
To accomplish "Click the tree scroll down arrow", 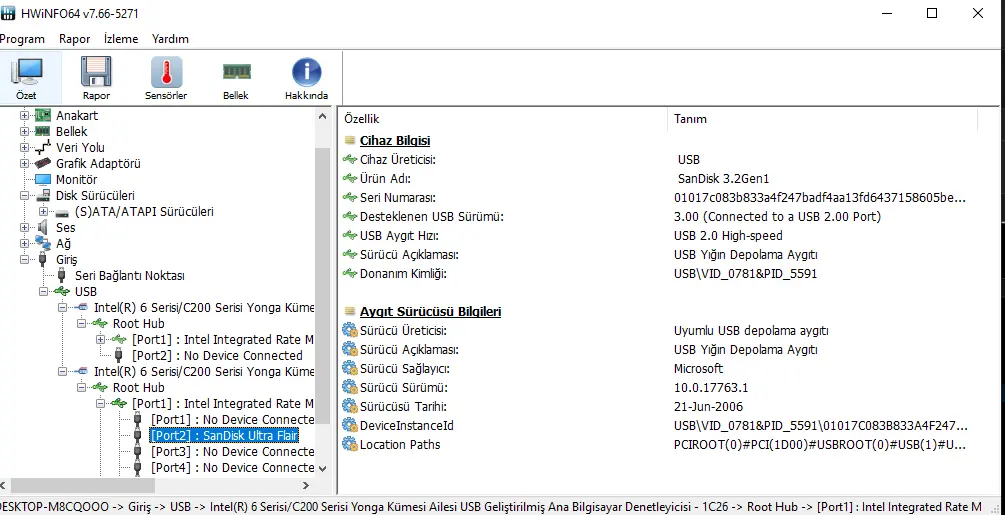I will coord(322,468).
